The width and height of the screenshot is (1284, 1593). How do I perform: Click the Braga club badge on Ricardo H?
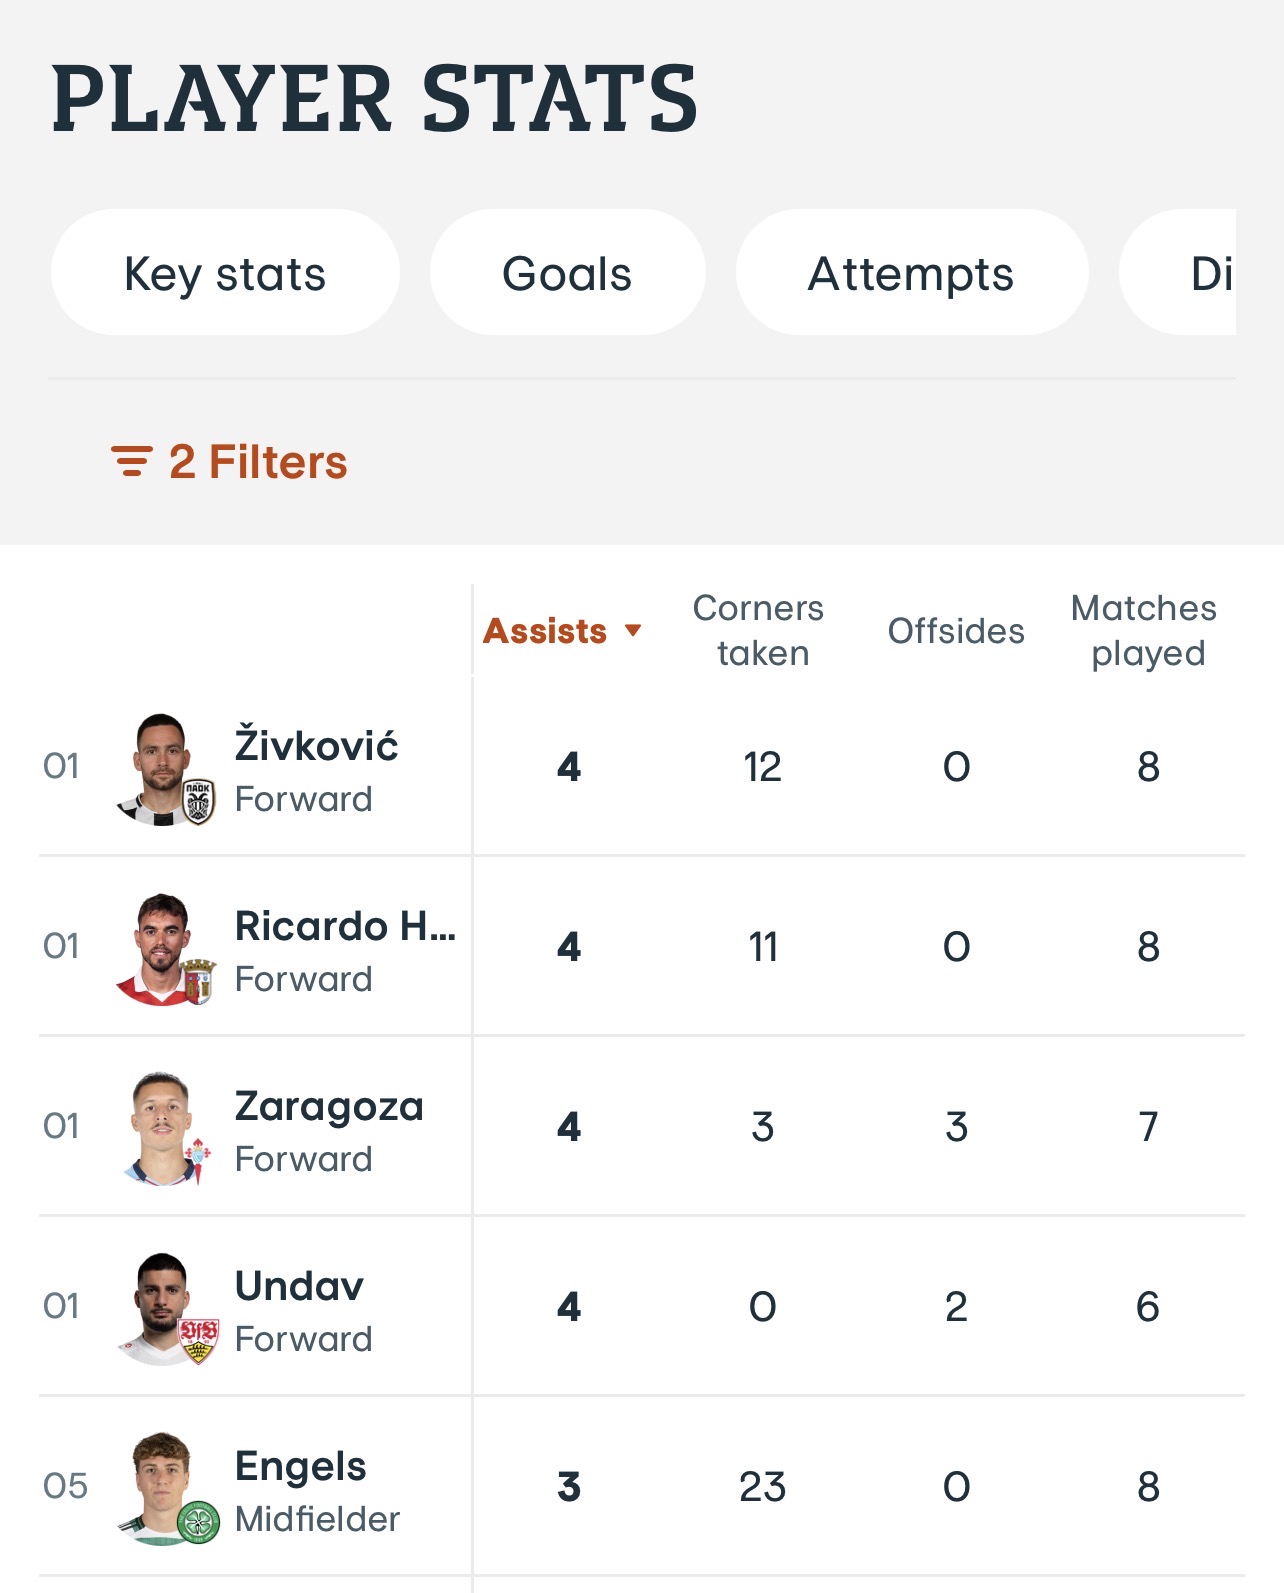tap(199, 981)
